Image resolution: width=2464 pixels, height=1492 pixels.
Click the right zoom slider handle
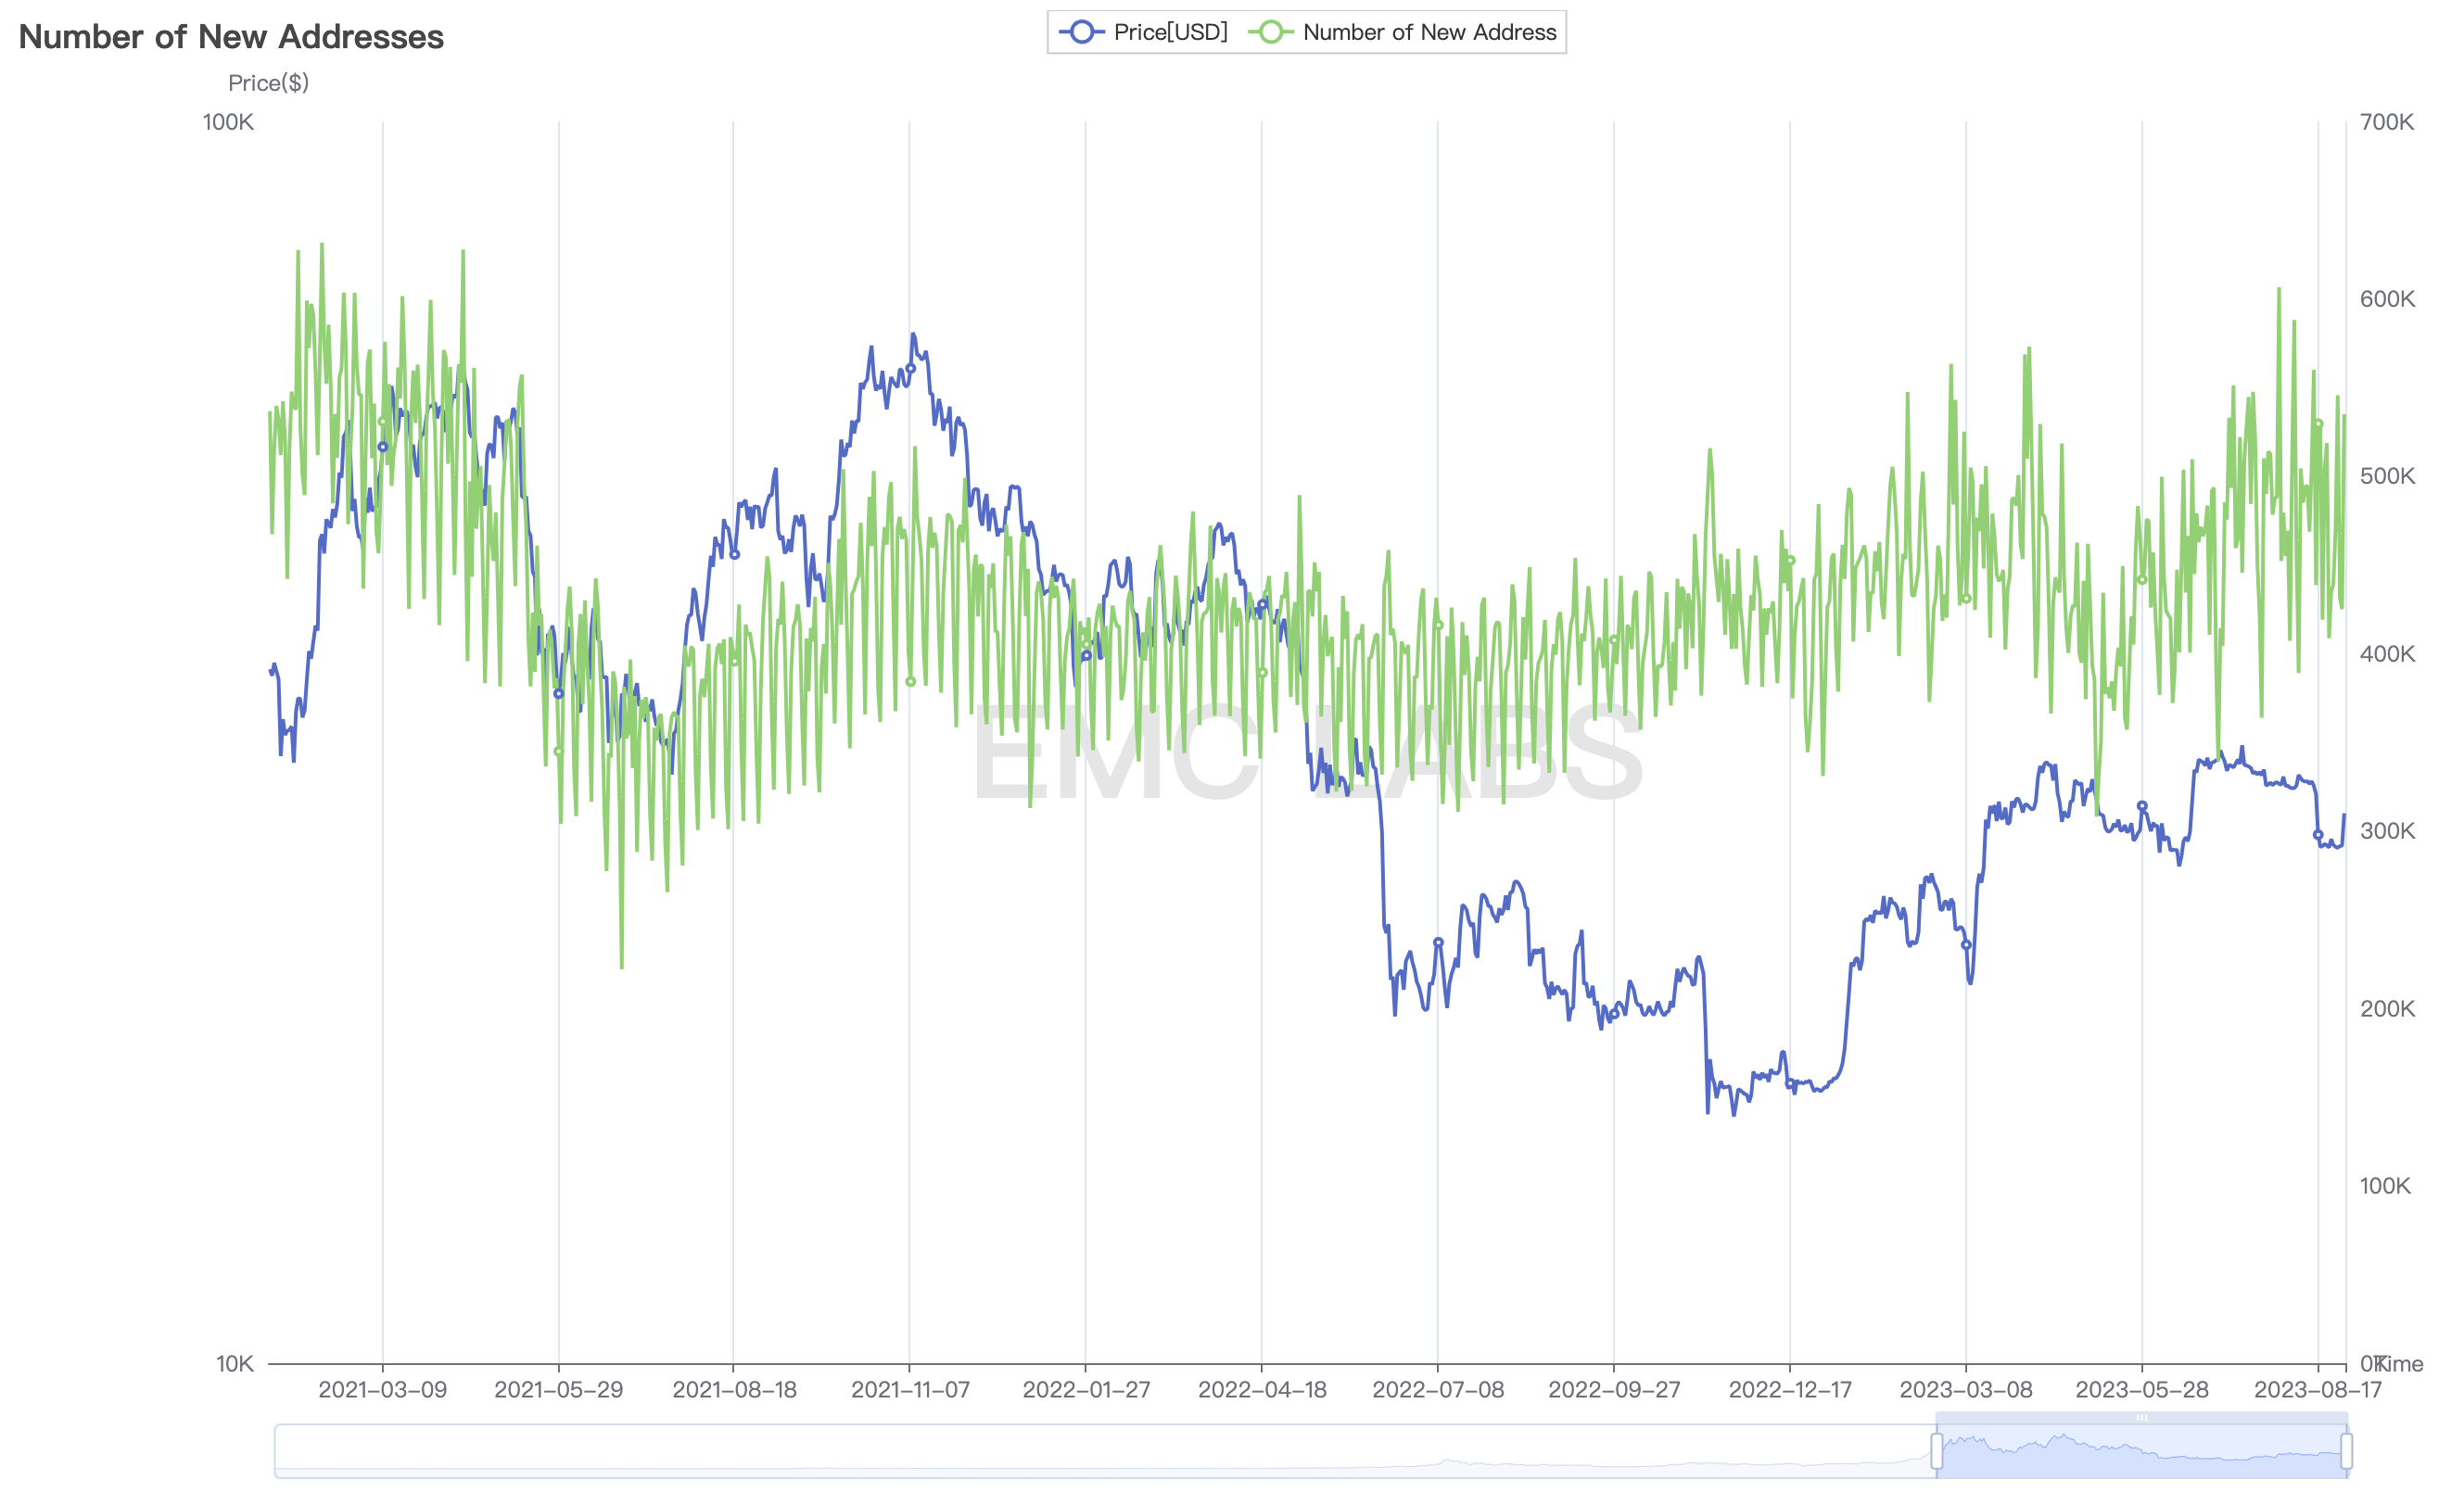coord(2346,1450)
